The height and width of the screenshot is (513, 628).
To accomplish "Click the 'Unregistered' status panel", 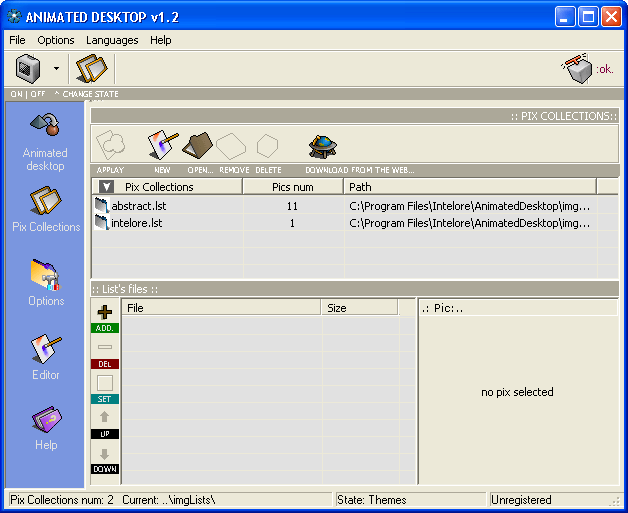I will (x=554, y=500).
